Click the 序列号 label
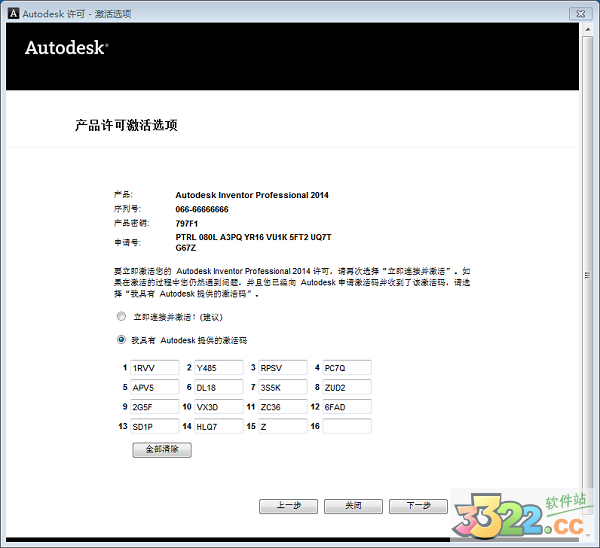This screenshot has height=548, width=600. pos(127,209)
